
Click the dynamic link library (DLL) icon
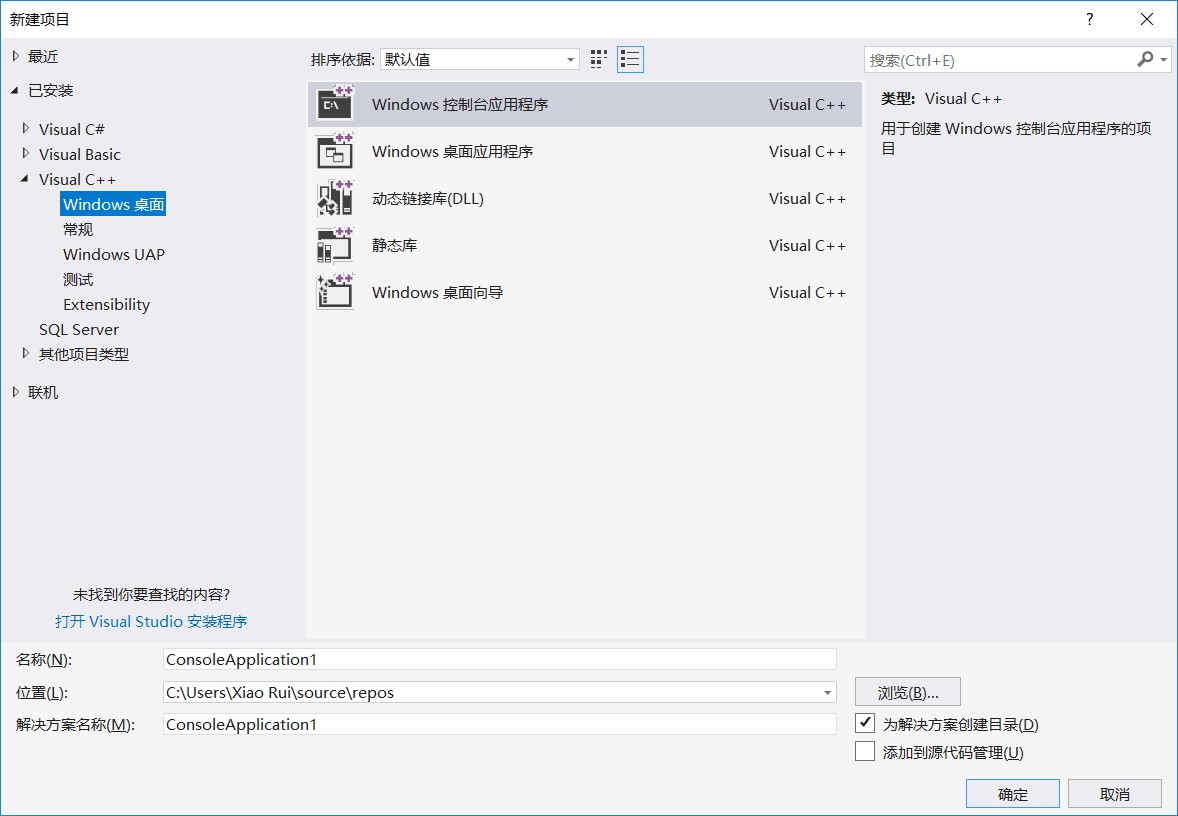(x=335, y=198)
